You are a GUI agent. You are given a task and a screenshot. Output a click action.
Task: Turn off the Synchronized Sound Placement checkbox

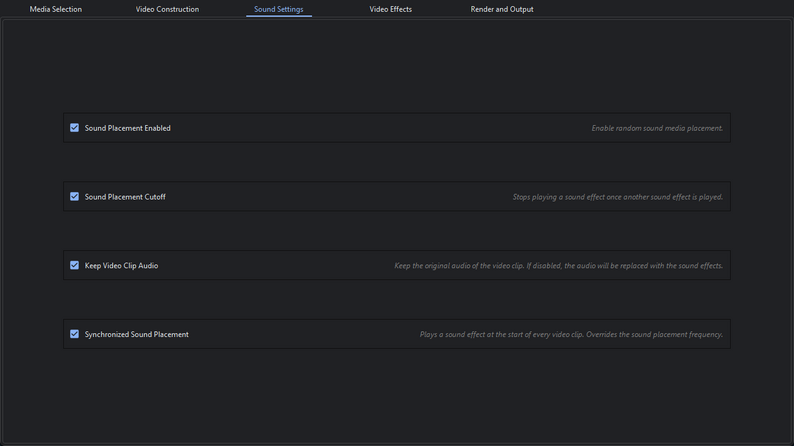click(x=74, y=334)
